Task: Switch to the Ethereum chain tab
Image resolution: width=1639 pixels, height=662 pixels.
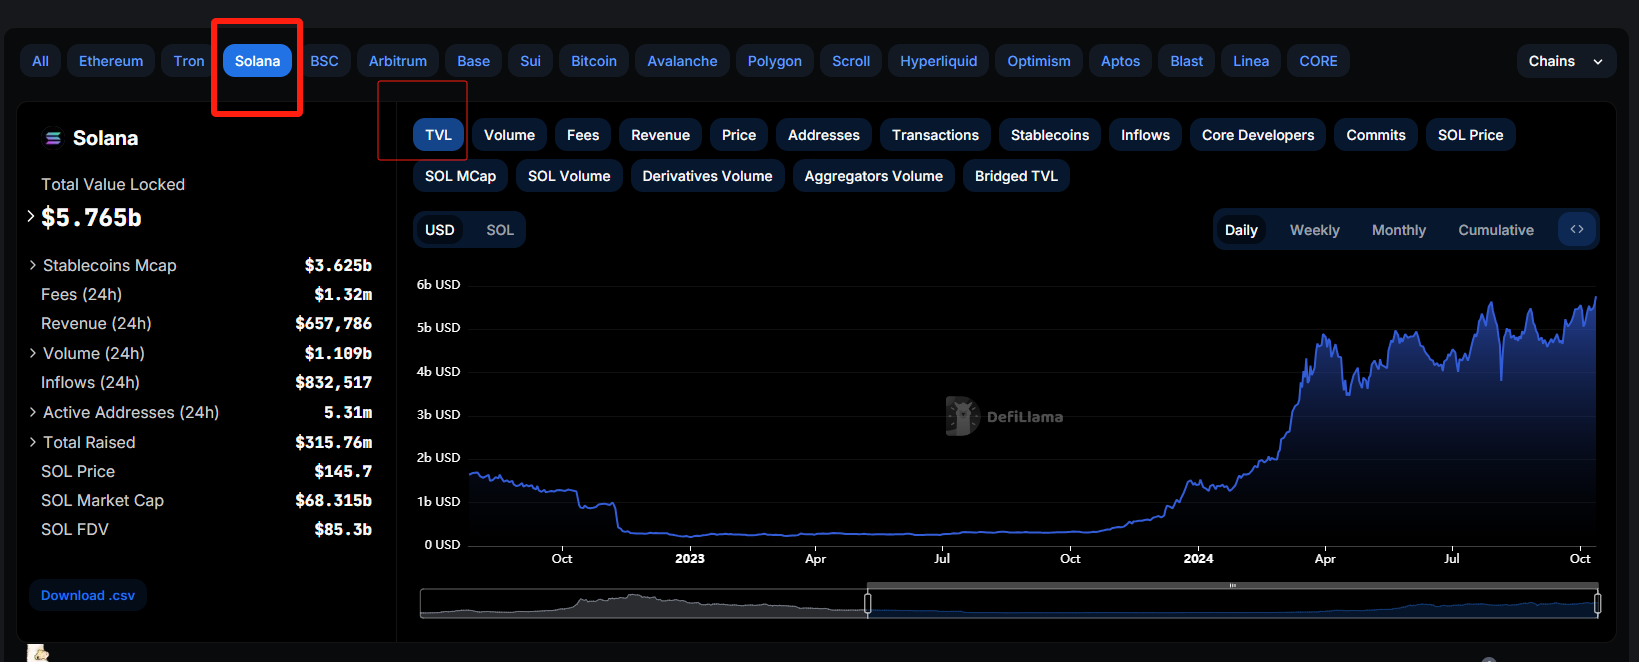Action: tap(111, 61)
